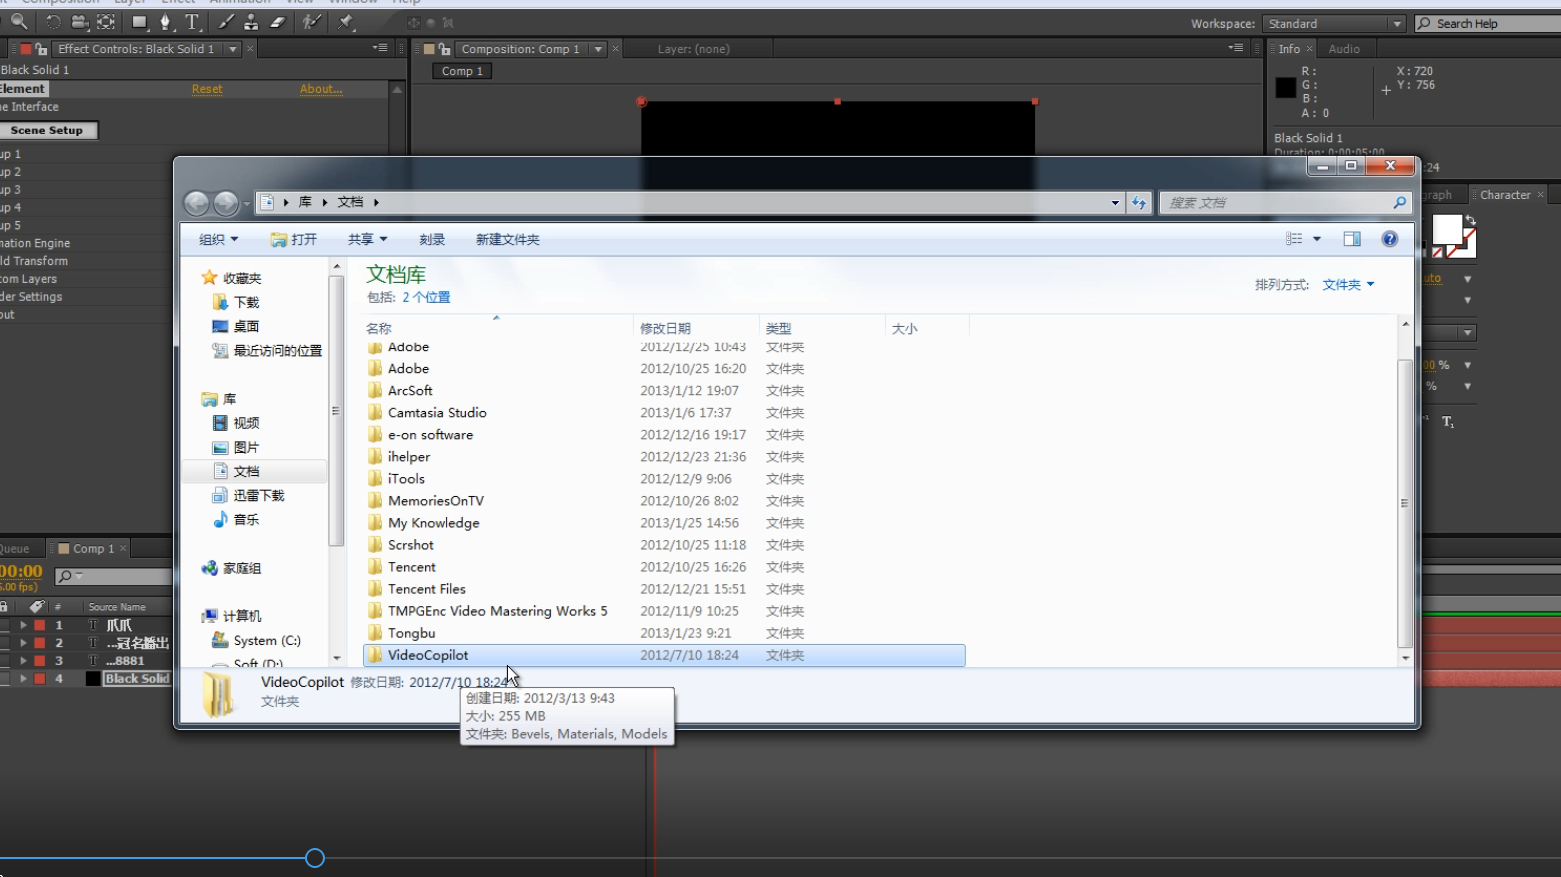The image size is (1561, 877).
Task: Click 新建文件夹 in the Explorer toolbar
Action: pos(508,239)
